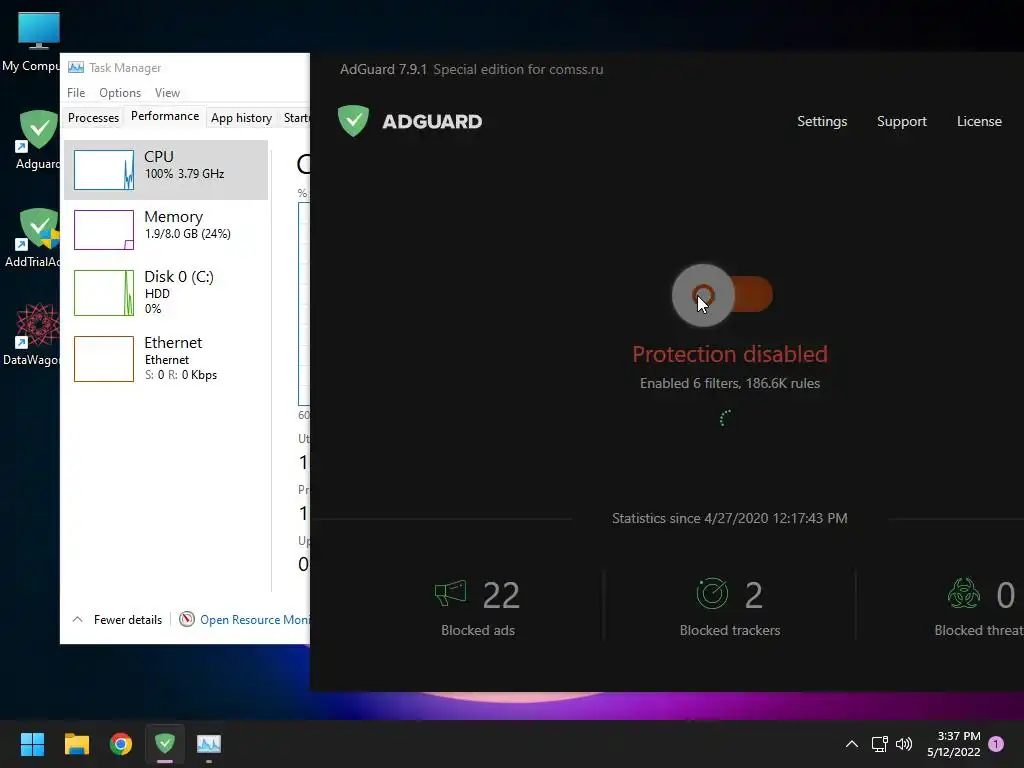Click the AdGuard taskbar icon
This screenshot has width=1024, height=768.
(x=165, y=744)
